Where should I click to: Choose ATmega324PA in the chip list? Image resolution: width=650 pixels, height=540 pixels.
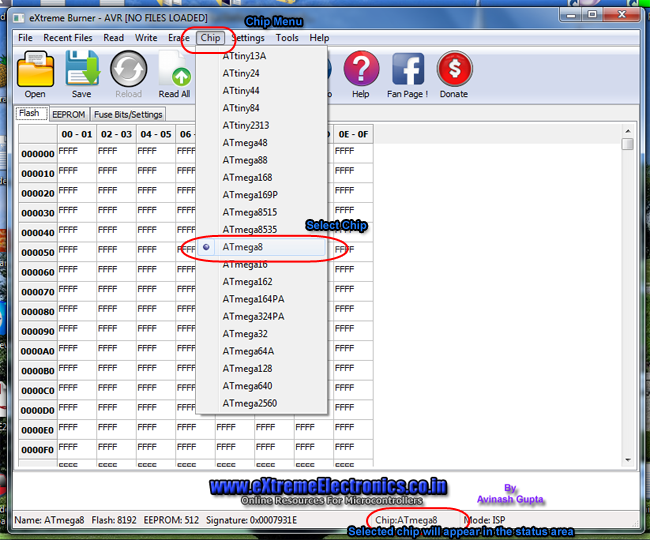[261, 317]
